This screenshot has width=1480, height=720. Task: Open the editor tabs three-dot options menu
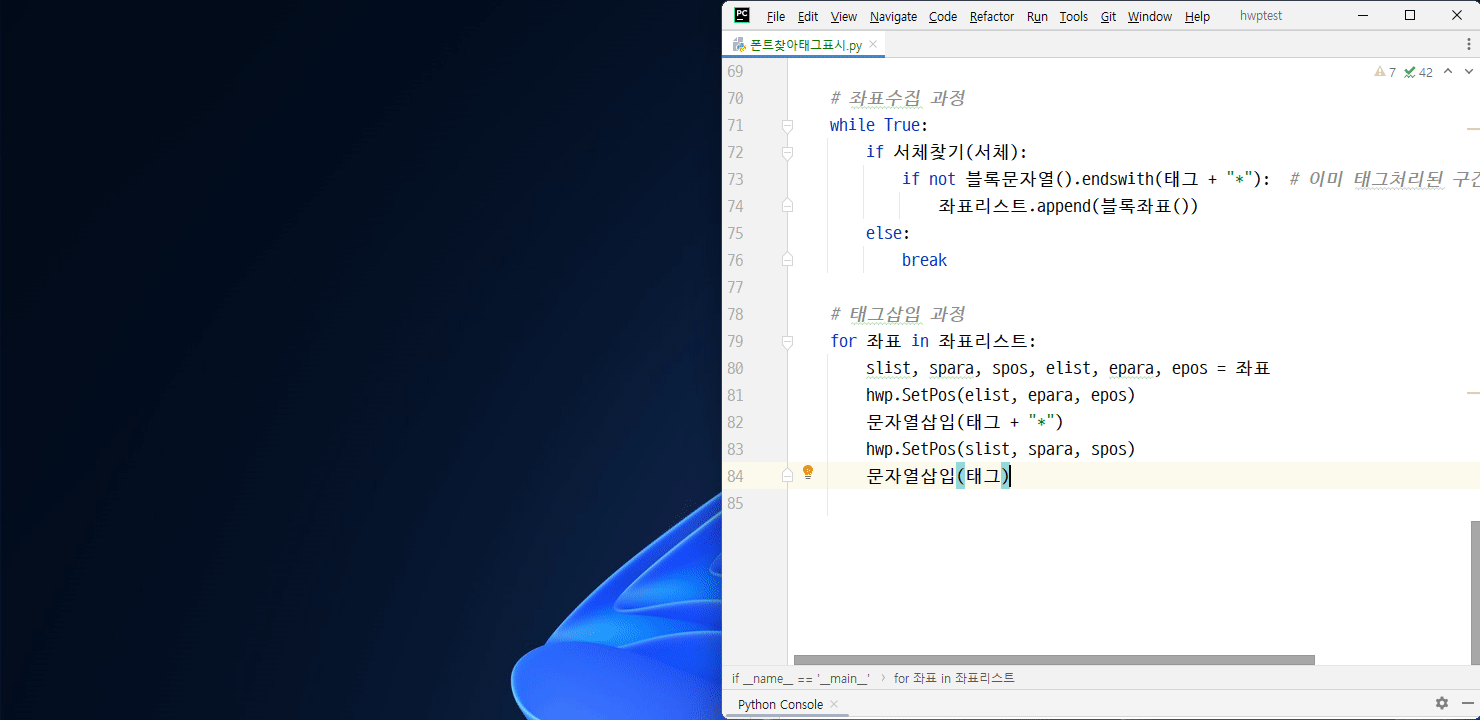(x=1468, y=44)
